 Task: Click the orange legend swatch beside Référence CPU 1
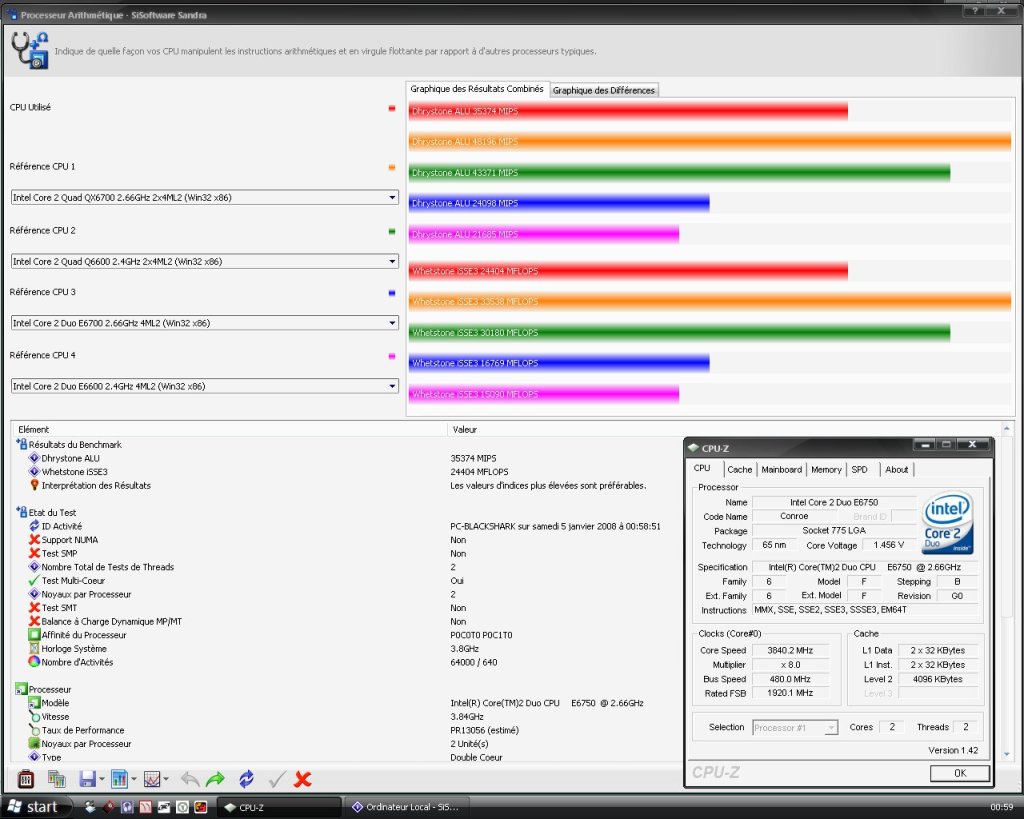click(x=392, y=167)
